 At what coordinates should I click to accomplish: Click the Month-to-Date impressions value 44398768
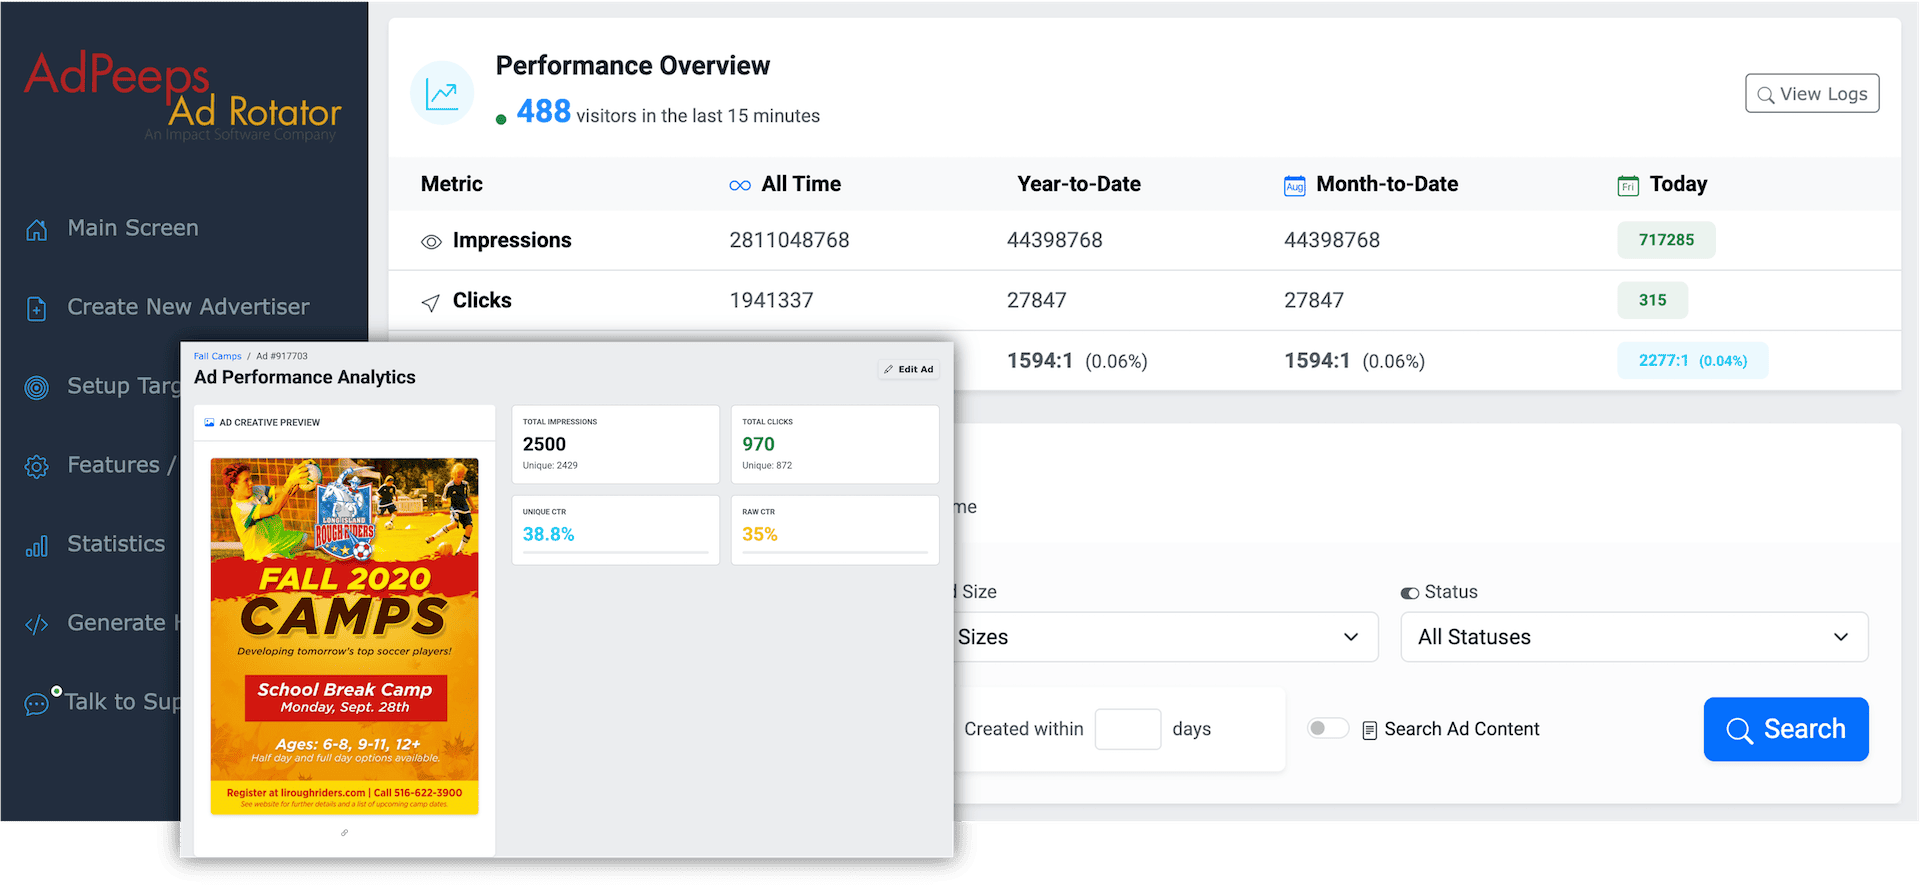click(1332, 240)
